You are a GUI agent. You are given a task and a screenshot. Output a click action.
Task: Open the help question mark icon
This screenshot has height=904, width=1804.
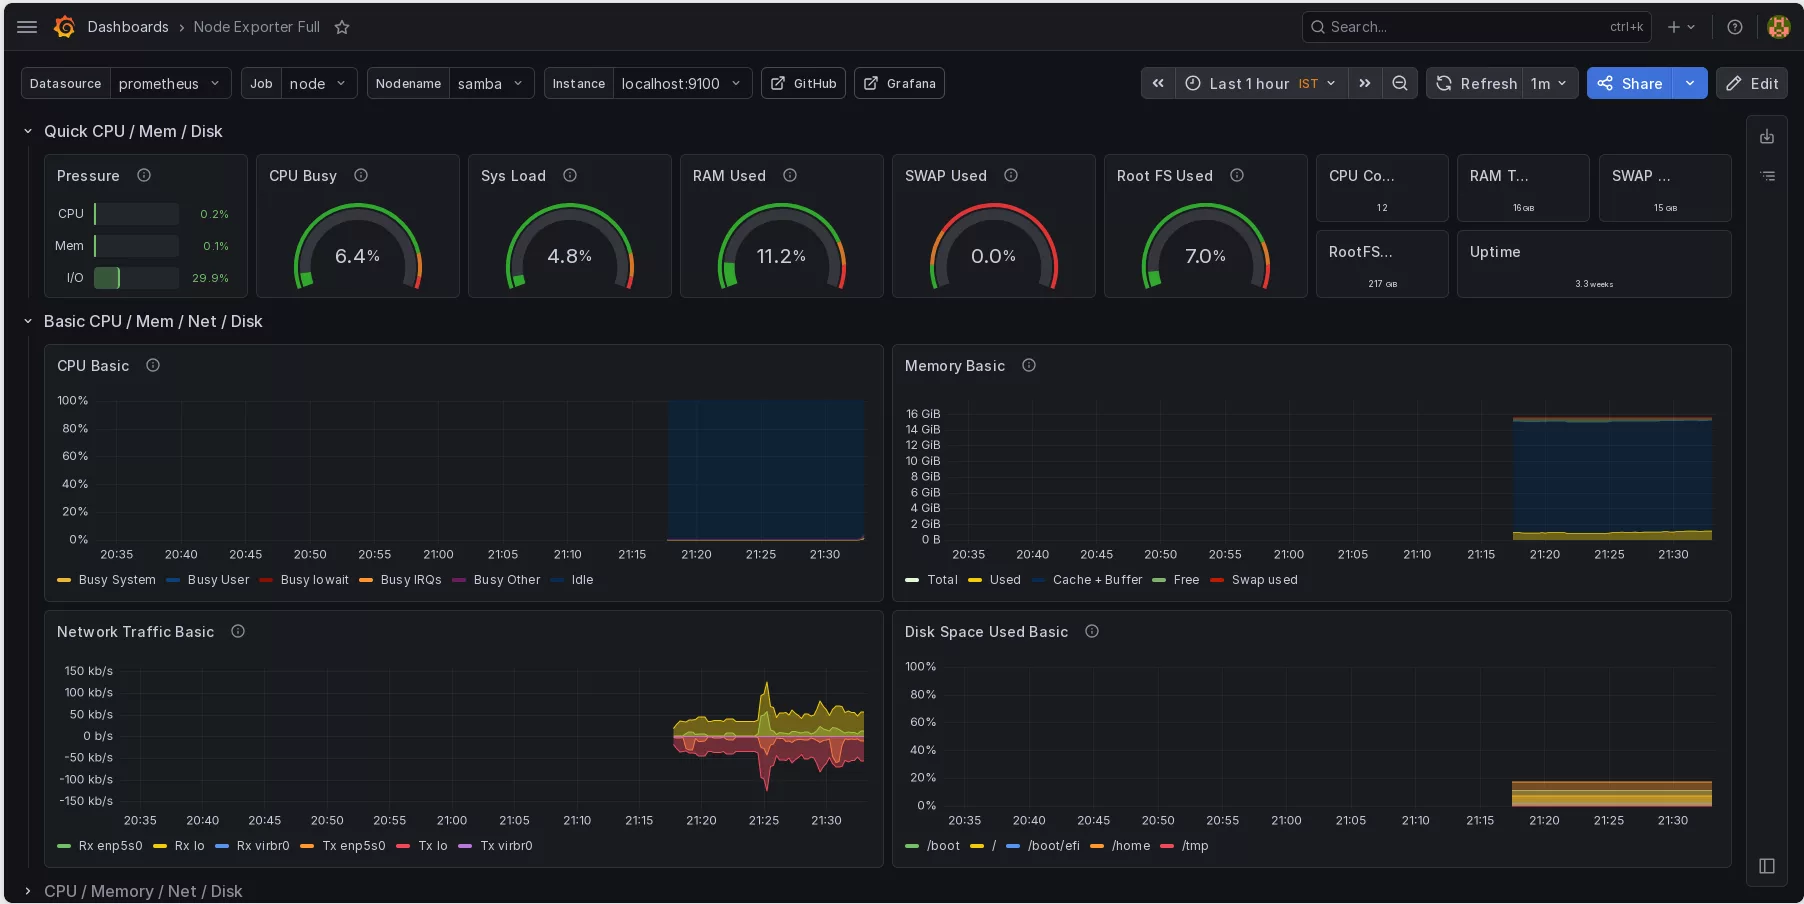pos(1735,27)
